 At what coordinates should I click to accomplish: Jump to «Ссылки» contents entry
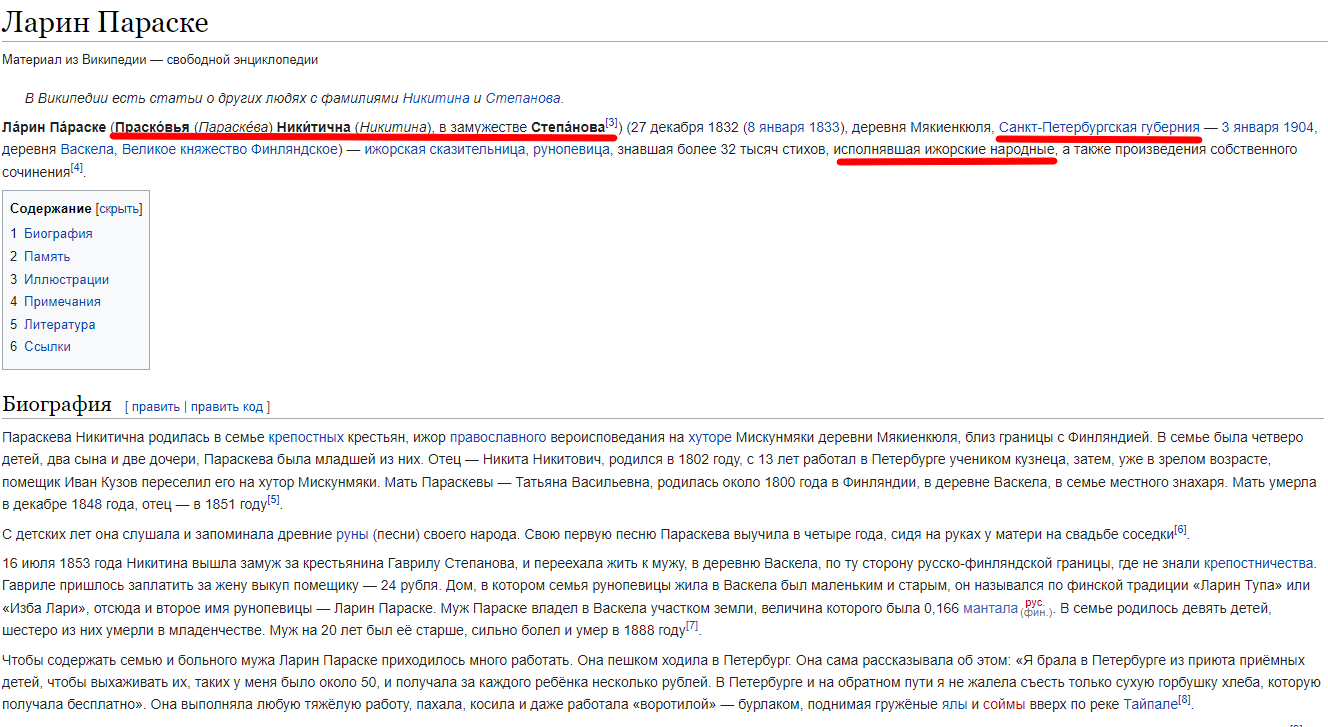pyautogui.click(x=47, y=346)
